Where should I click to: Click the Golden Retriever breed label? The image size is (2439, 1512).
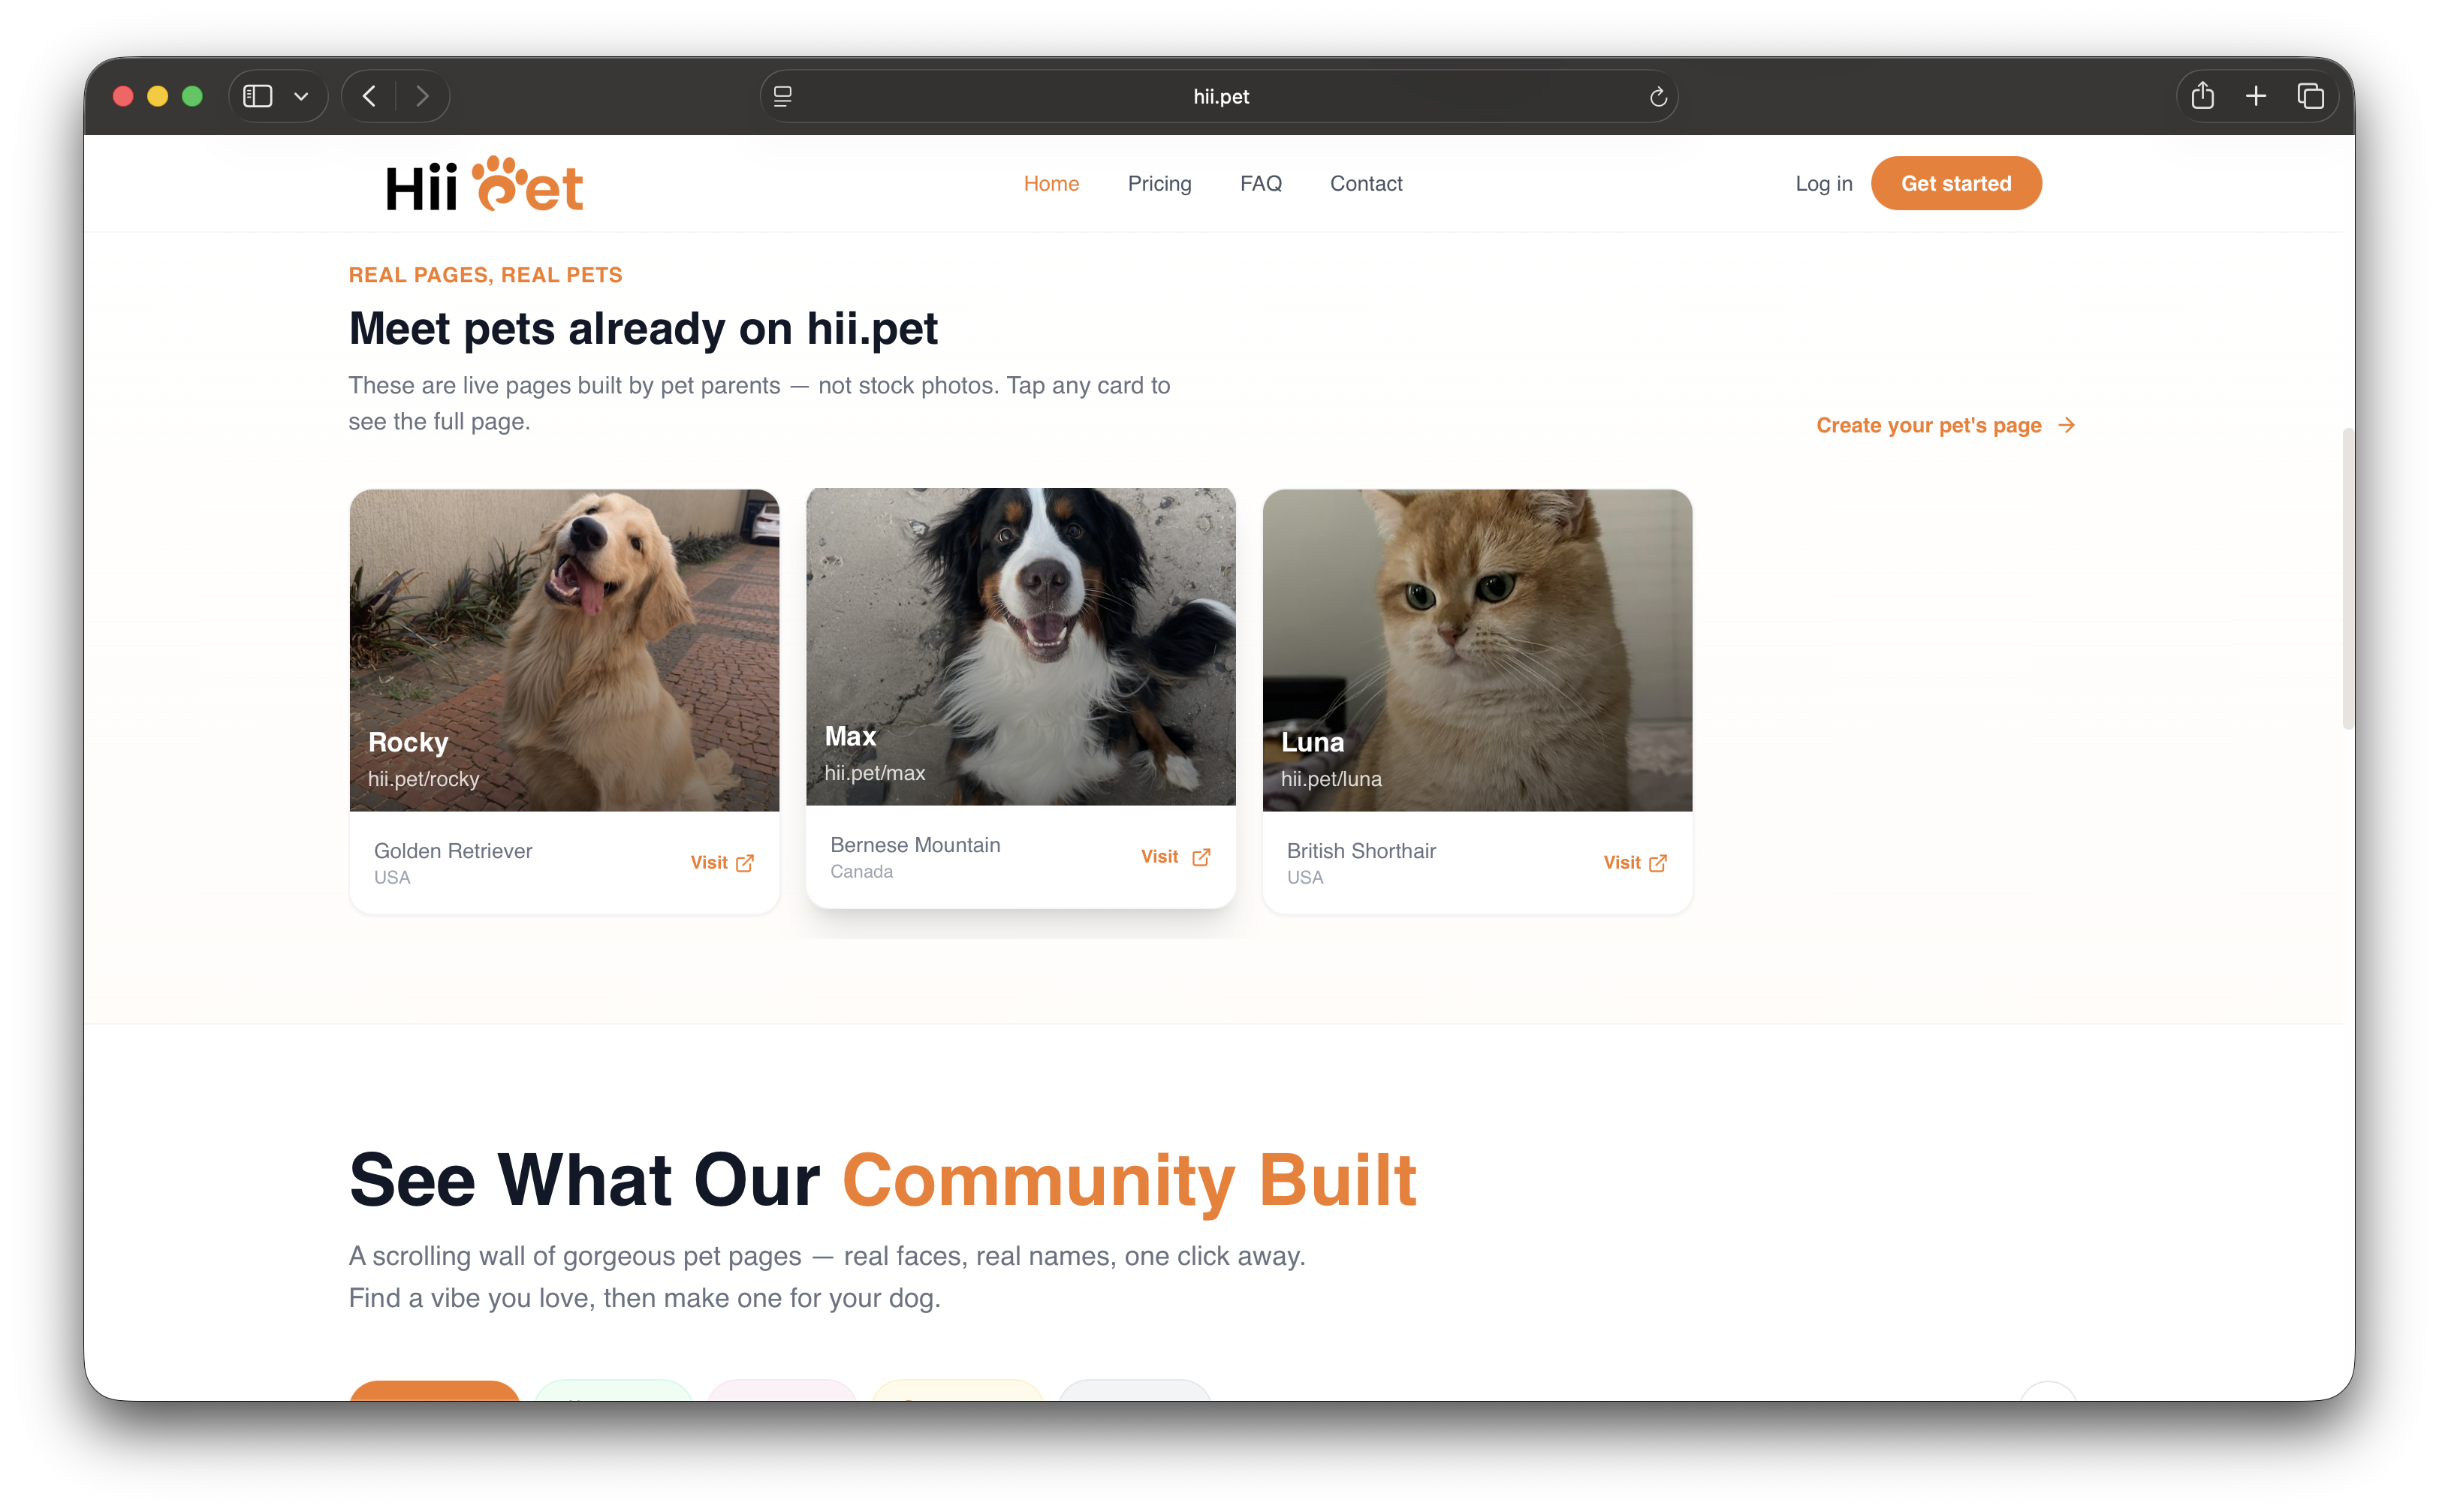[x=453, y=850]
